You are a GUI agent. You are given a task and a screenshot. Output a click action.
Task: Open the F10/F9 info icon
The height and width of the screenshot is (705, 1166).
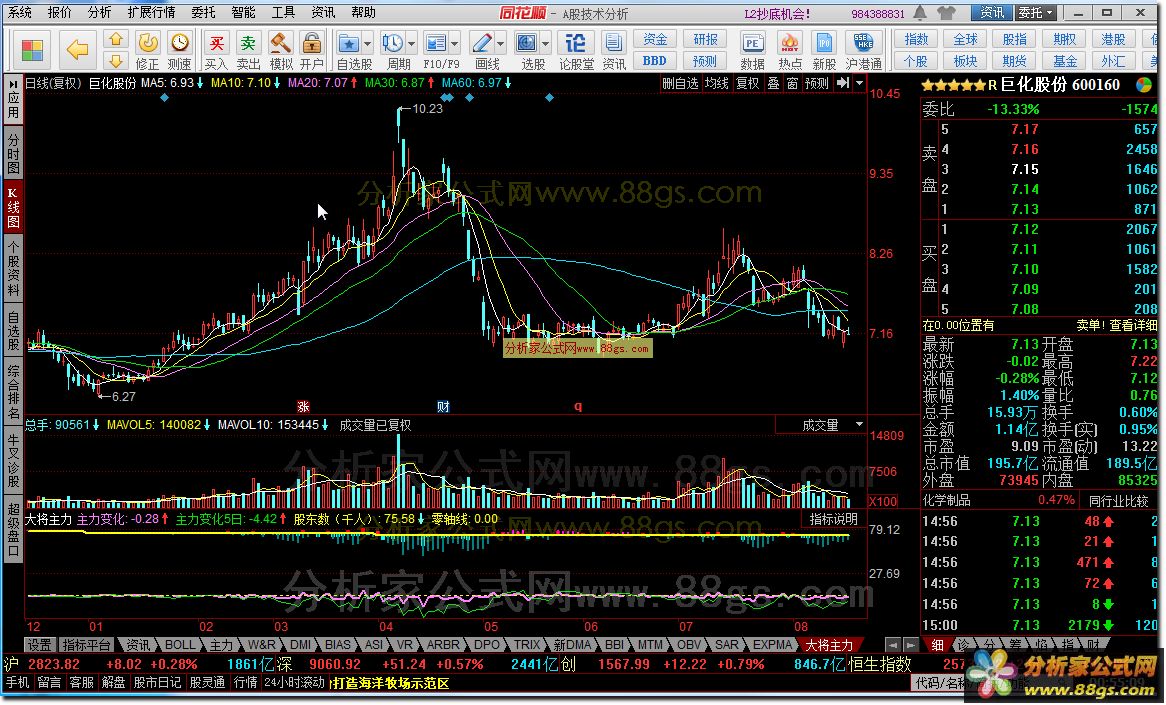(437, 43)
